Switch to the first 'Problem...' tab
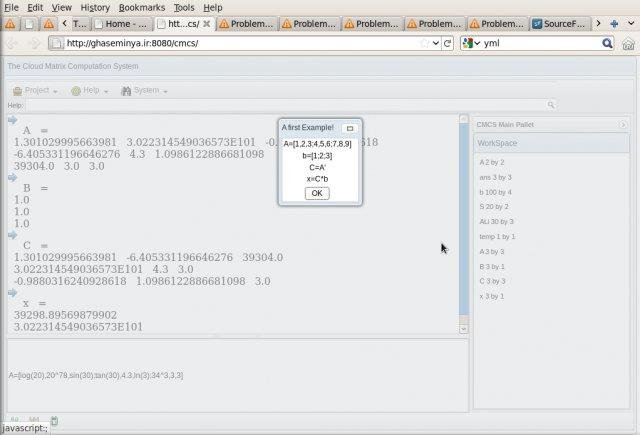The width and height of the screenshot is (640, 435). point(247,24)
